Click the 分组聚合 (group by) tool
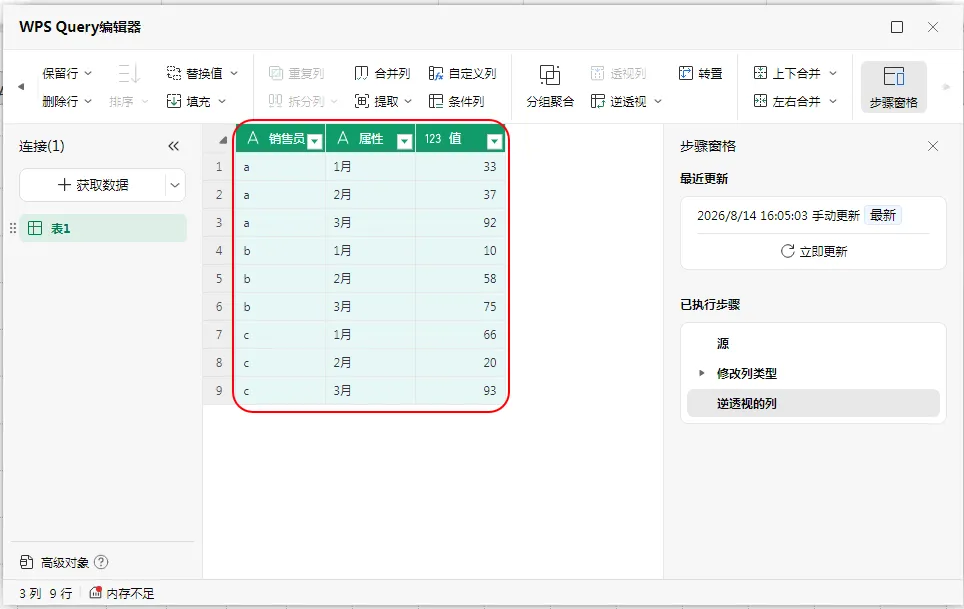This screenshot has width=964, height=609. tap(550, 87)
